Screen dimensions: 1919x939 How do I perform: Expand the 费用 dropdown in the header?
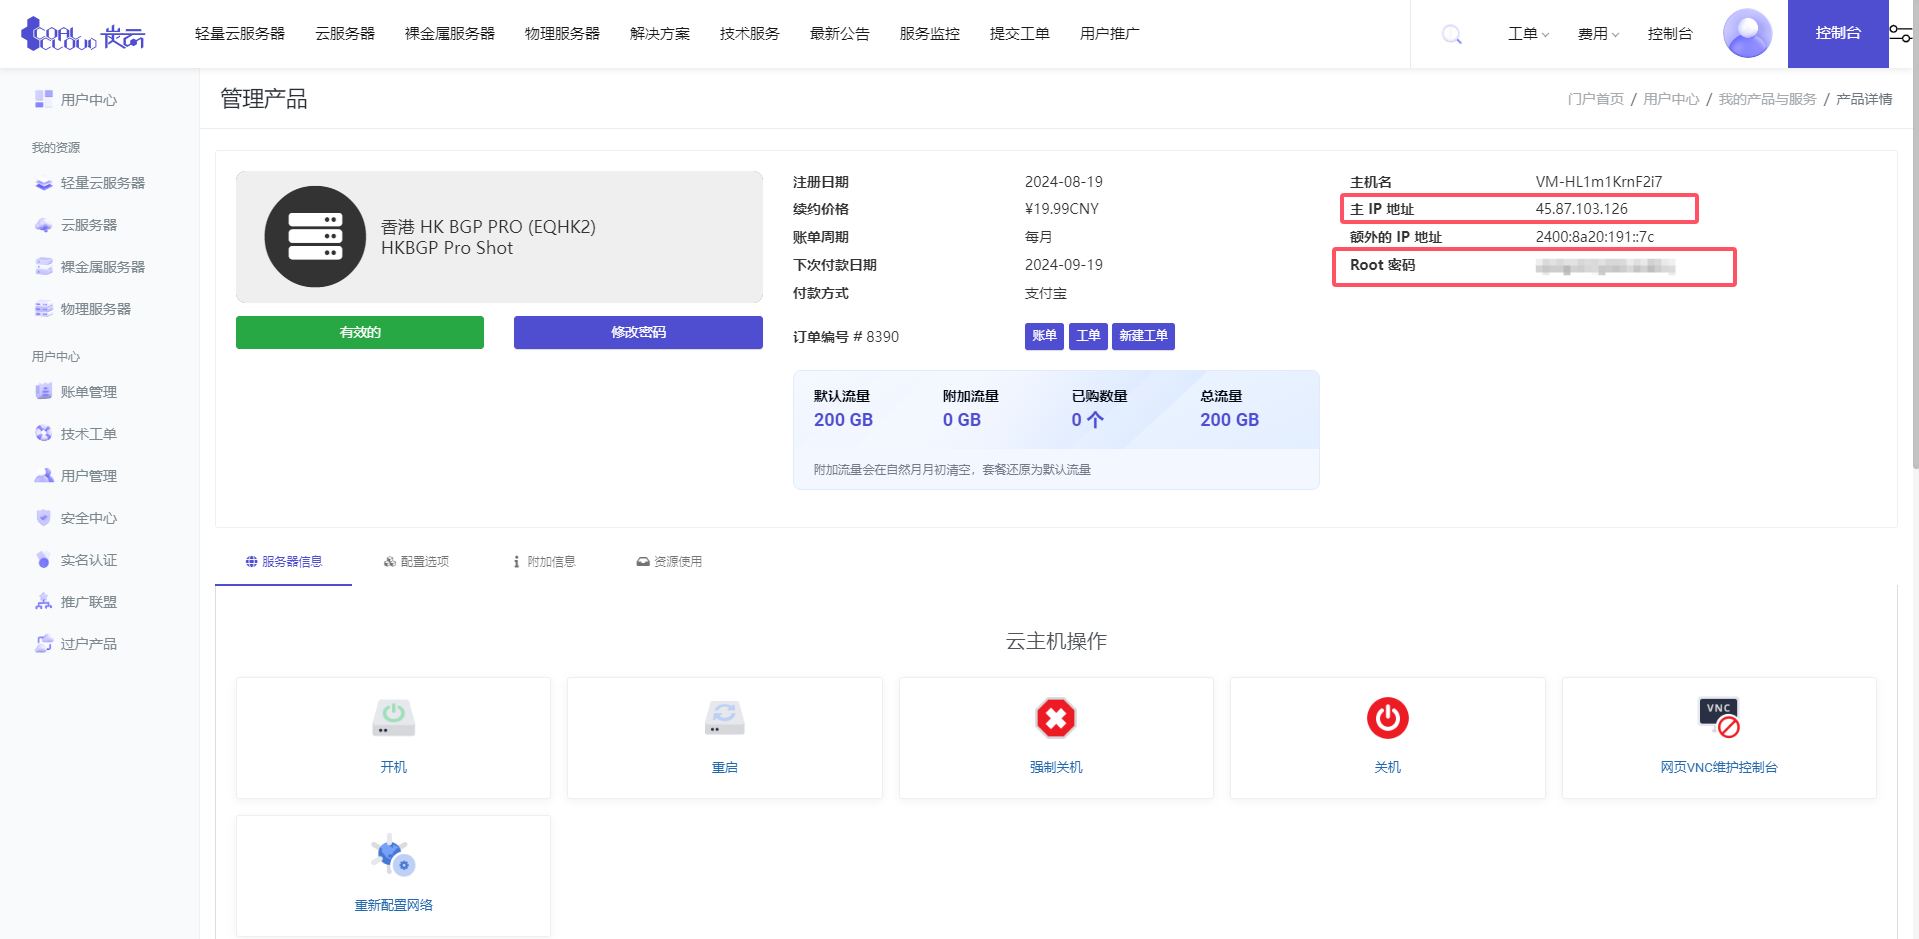1597,34
